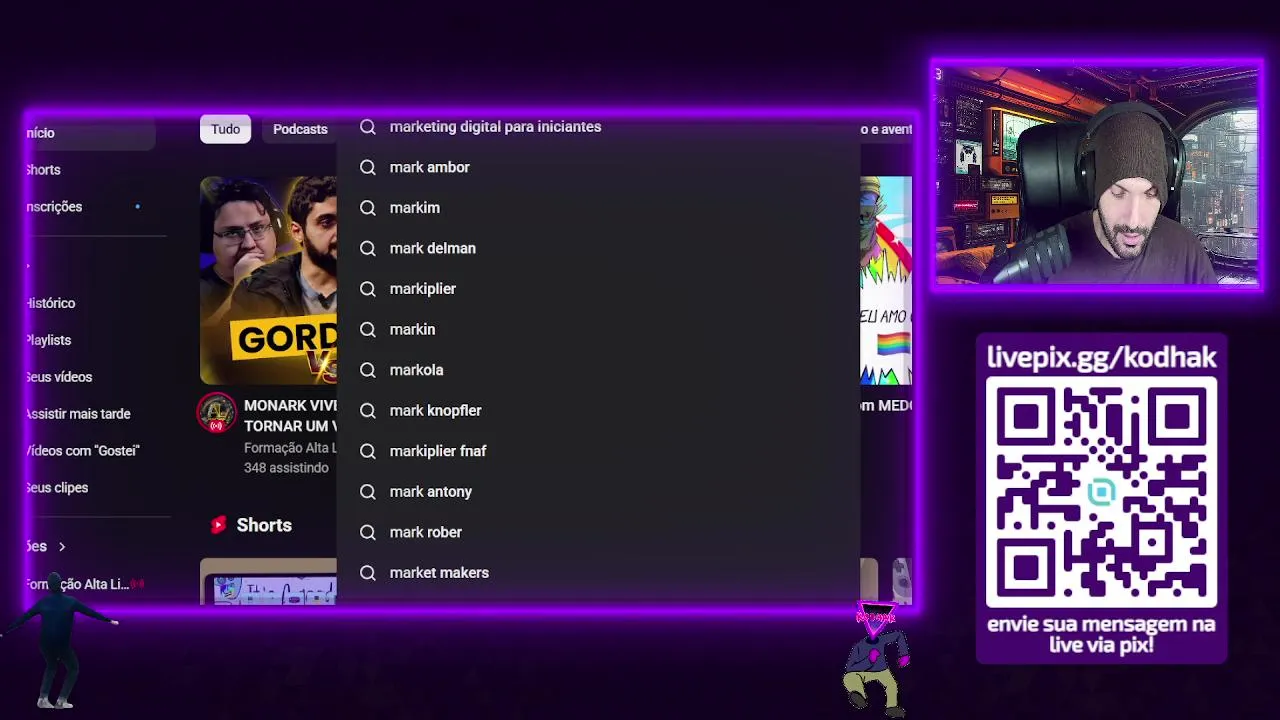Viewport: 1280px width, 720px height.
Task: Click search icon beside 'markola'
Action: coord(368,370)
